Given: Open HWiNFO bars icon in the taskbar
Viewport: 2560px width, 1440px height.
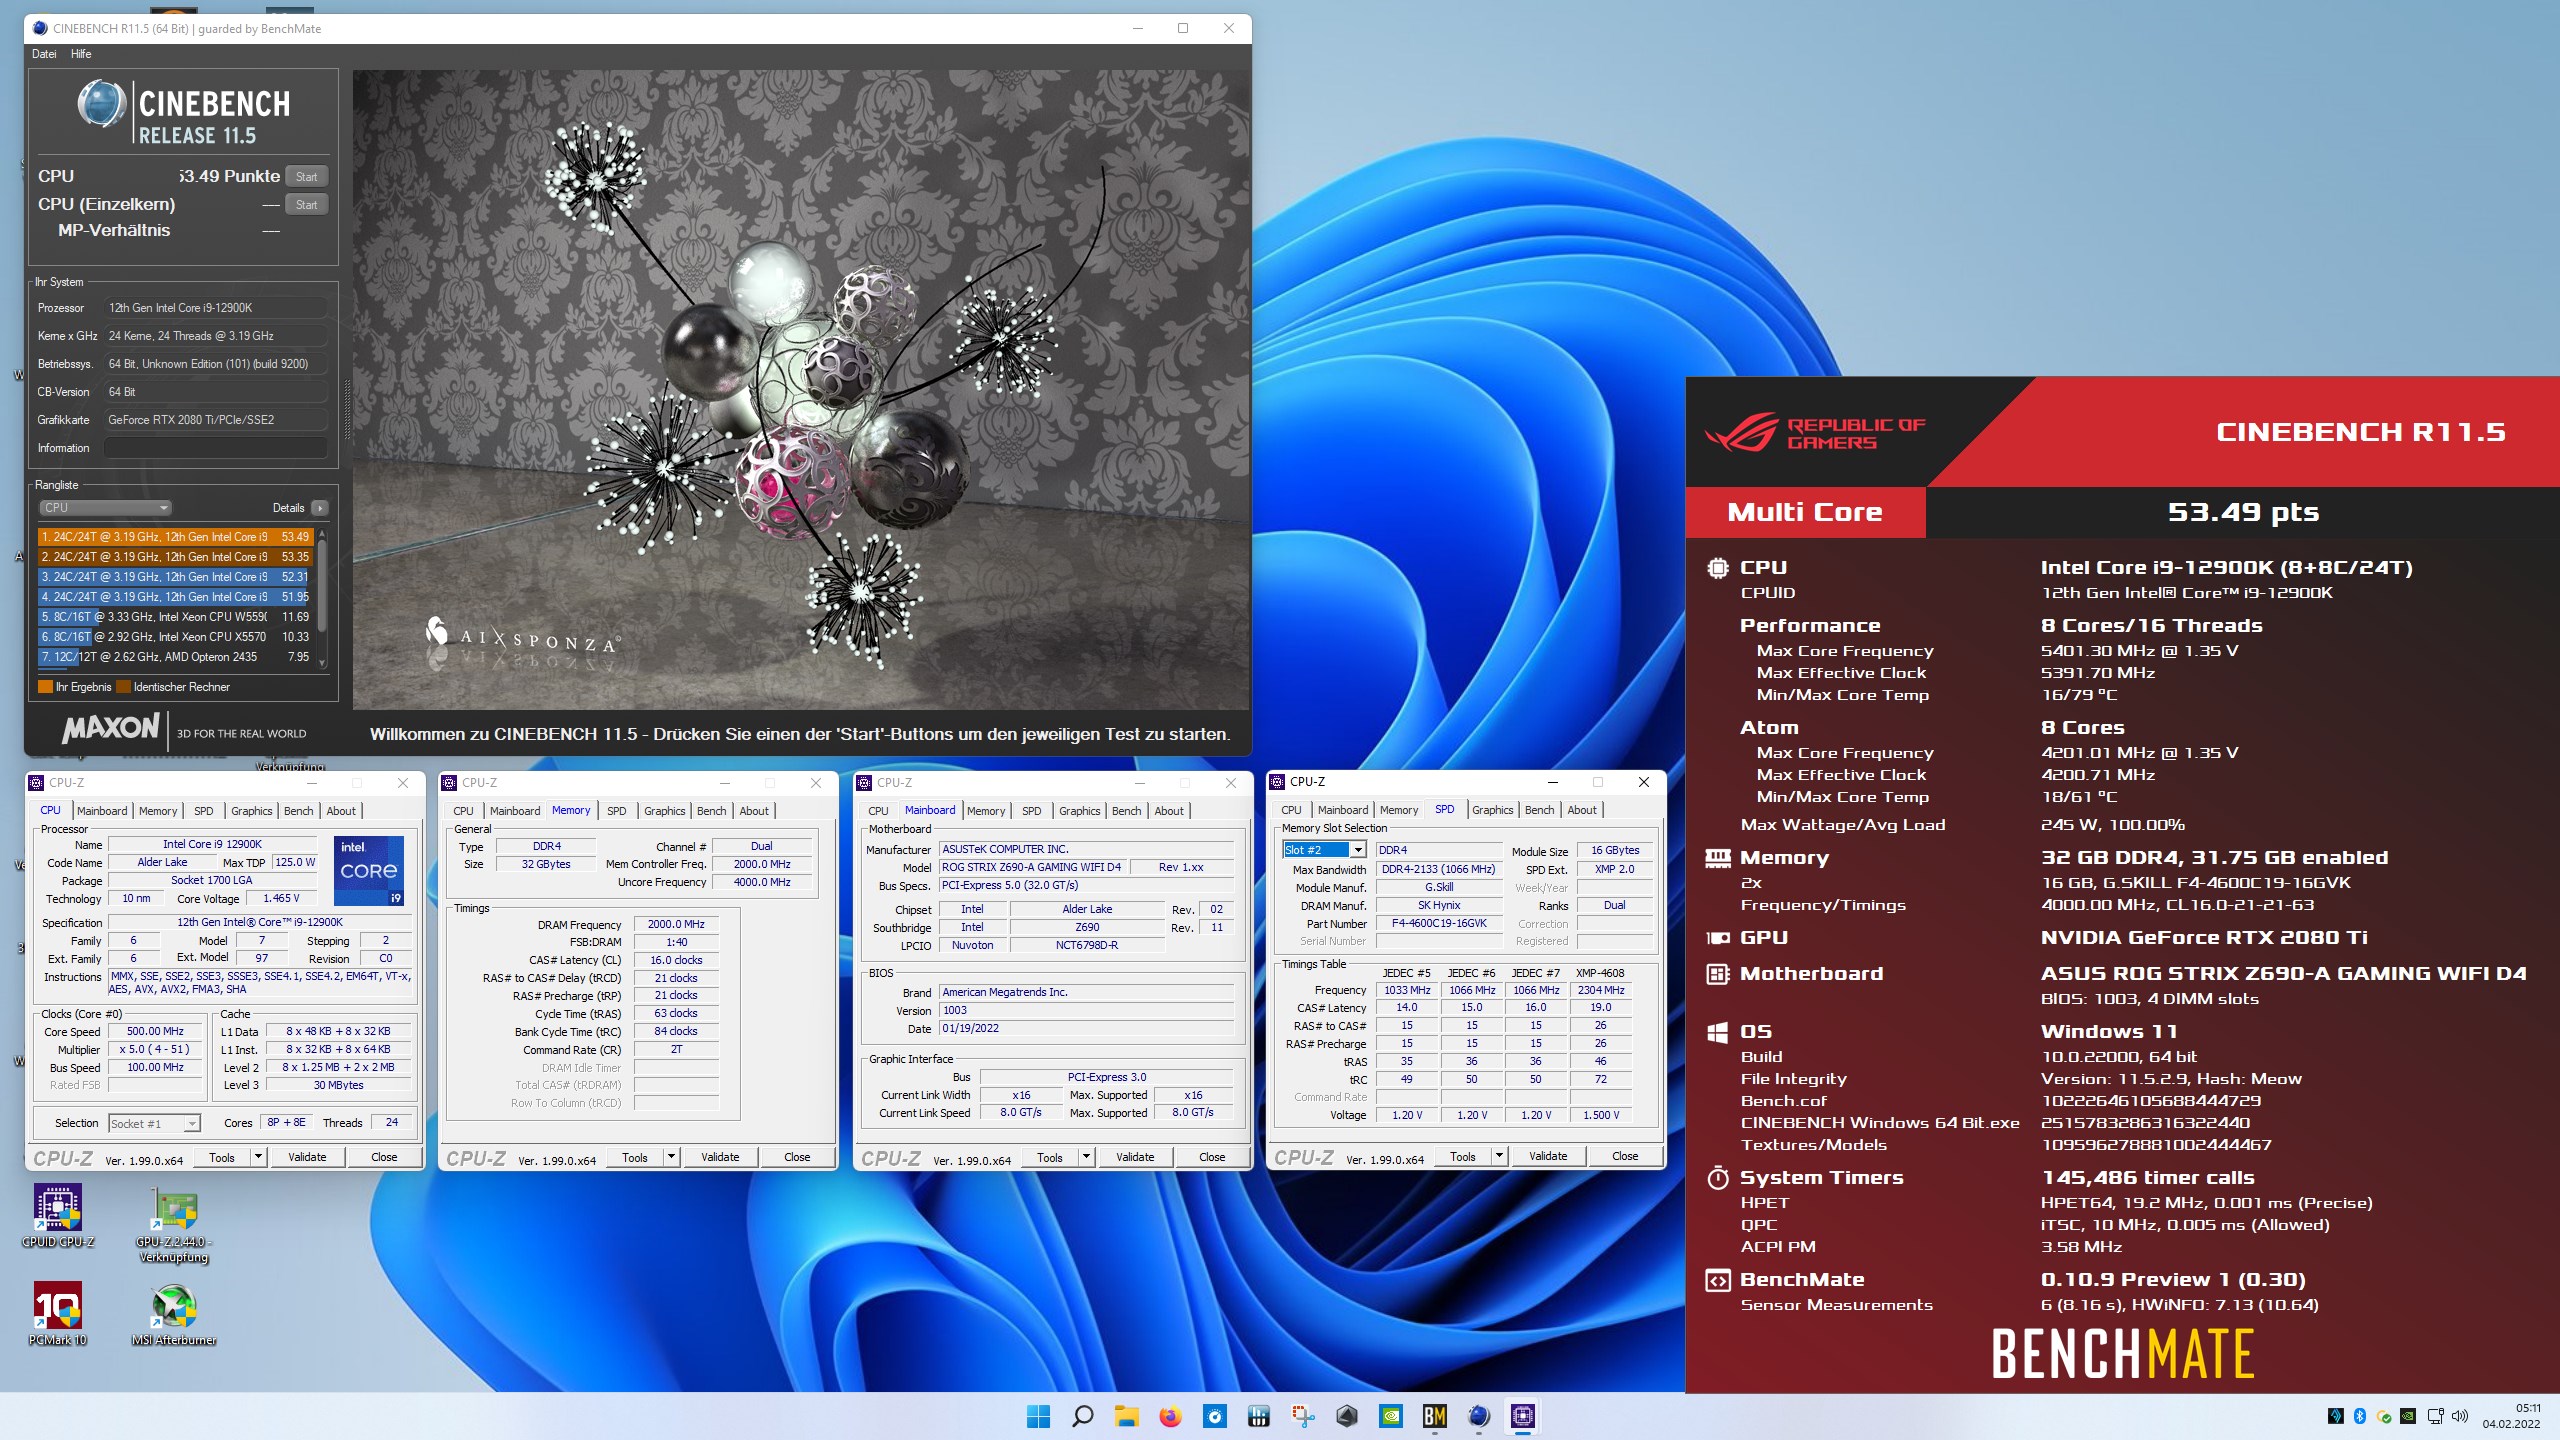Looking at the screenshot, I should [x=1258, y=1416].
